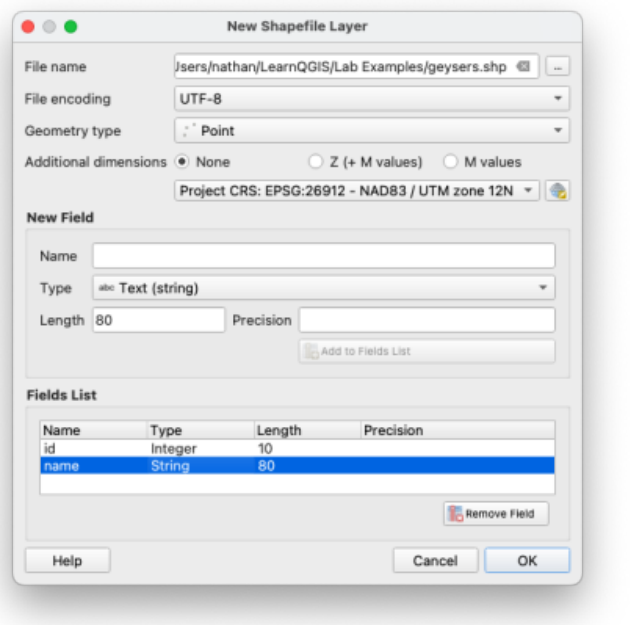Image resolution: width=630 pixels, height=625 pixels.
Task: Click the Length field showing 80
Action: [x=159, y=320]
